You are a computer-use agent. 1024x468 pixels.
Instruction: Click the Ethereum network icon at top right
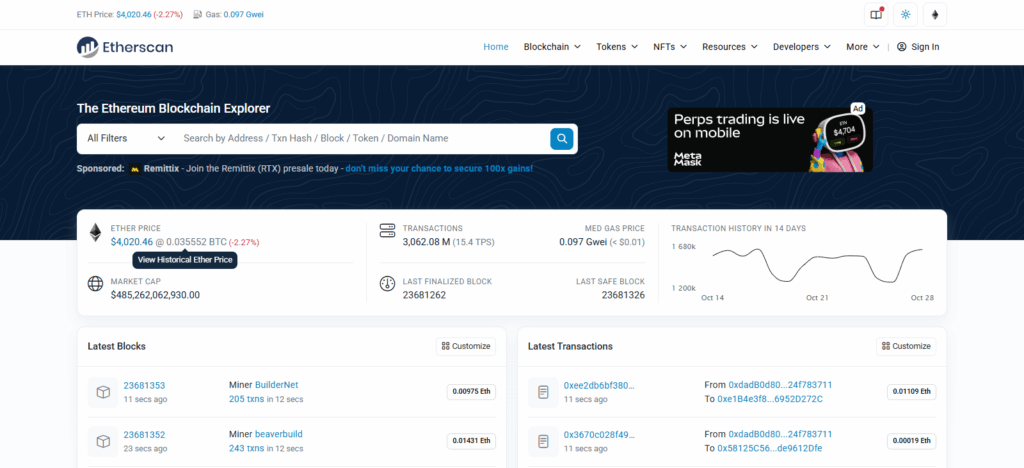936,15
